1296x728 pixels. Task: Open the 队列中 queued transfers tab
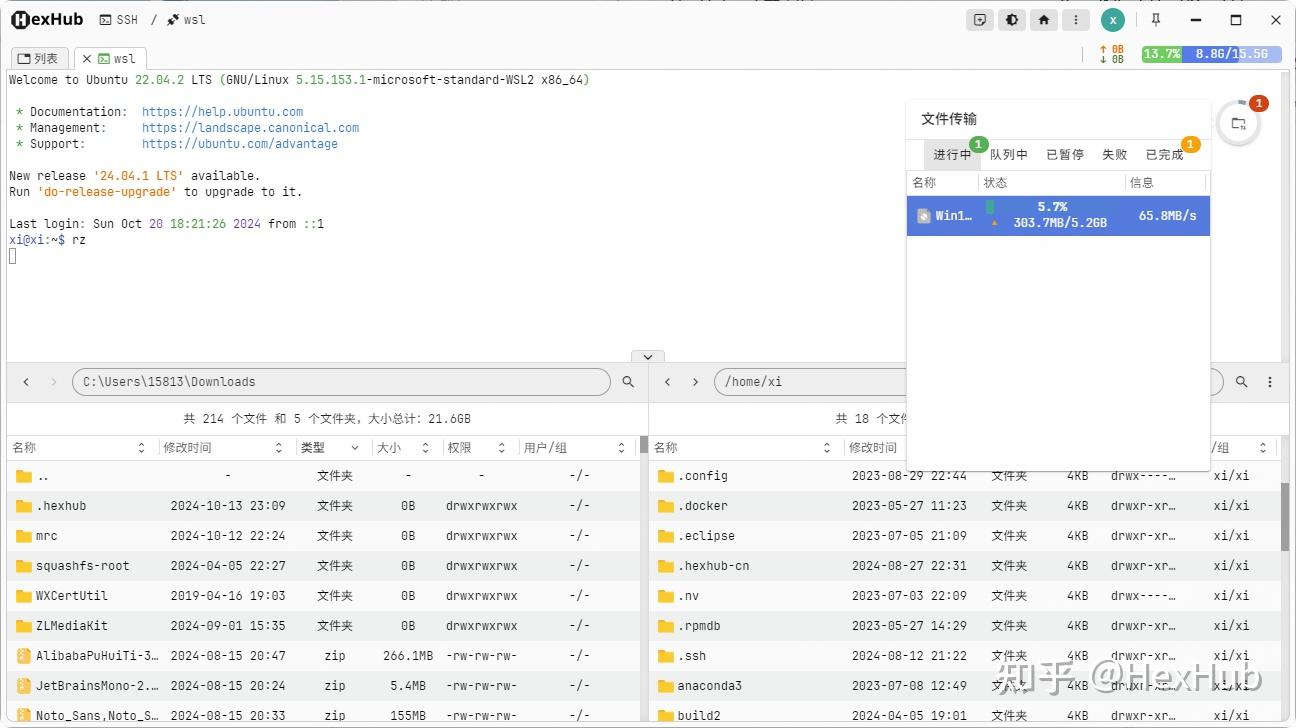1009,154
